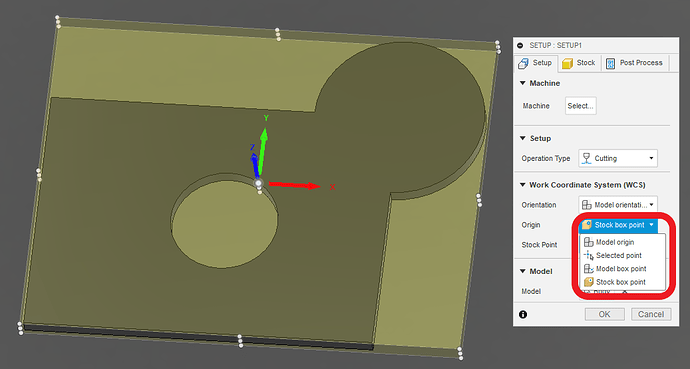The height and width of the screenshot is (369, 690).
Task: Click the red X axis arrow
Action: pyautogui.click(x=294, y=185)
